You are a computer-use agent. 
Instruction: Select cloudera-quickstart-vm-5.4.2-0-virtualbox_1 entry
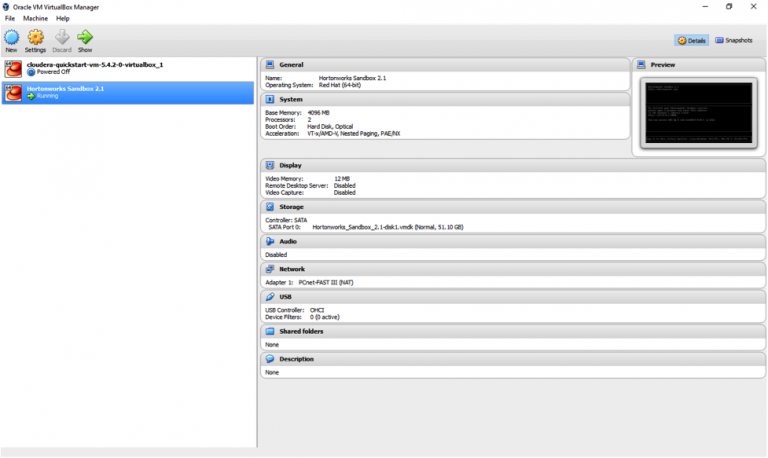click(x=128, y=69)
